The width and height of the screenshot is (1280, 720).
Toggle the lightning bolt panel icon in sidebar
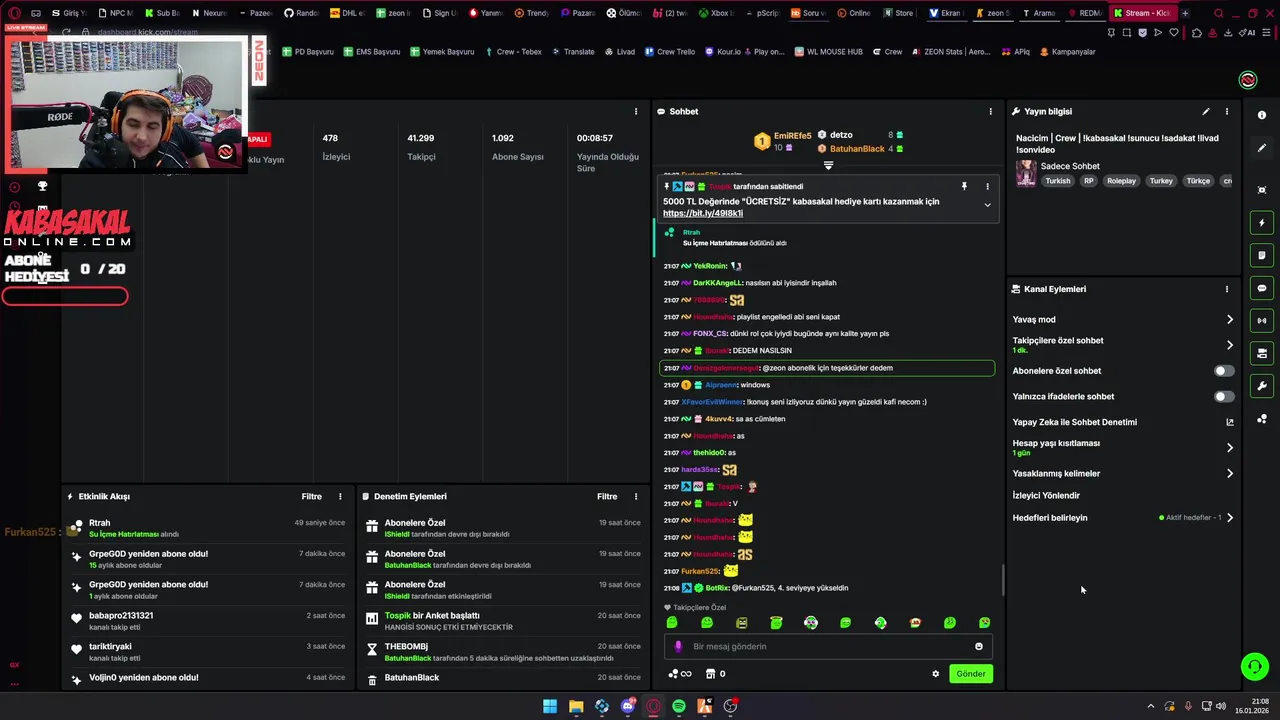[x=1262, y=223]
